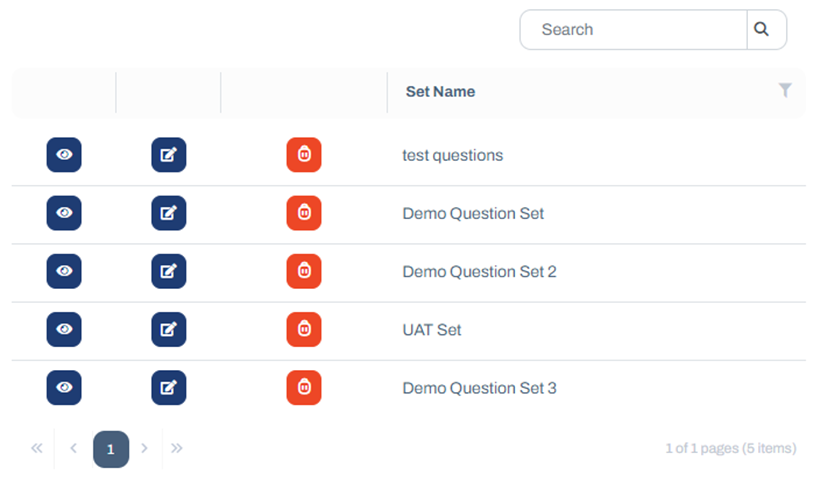
Task: View the Demo Question Set
Action: (64, 213)
